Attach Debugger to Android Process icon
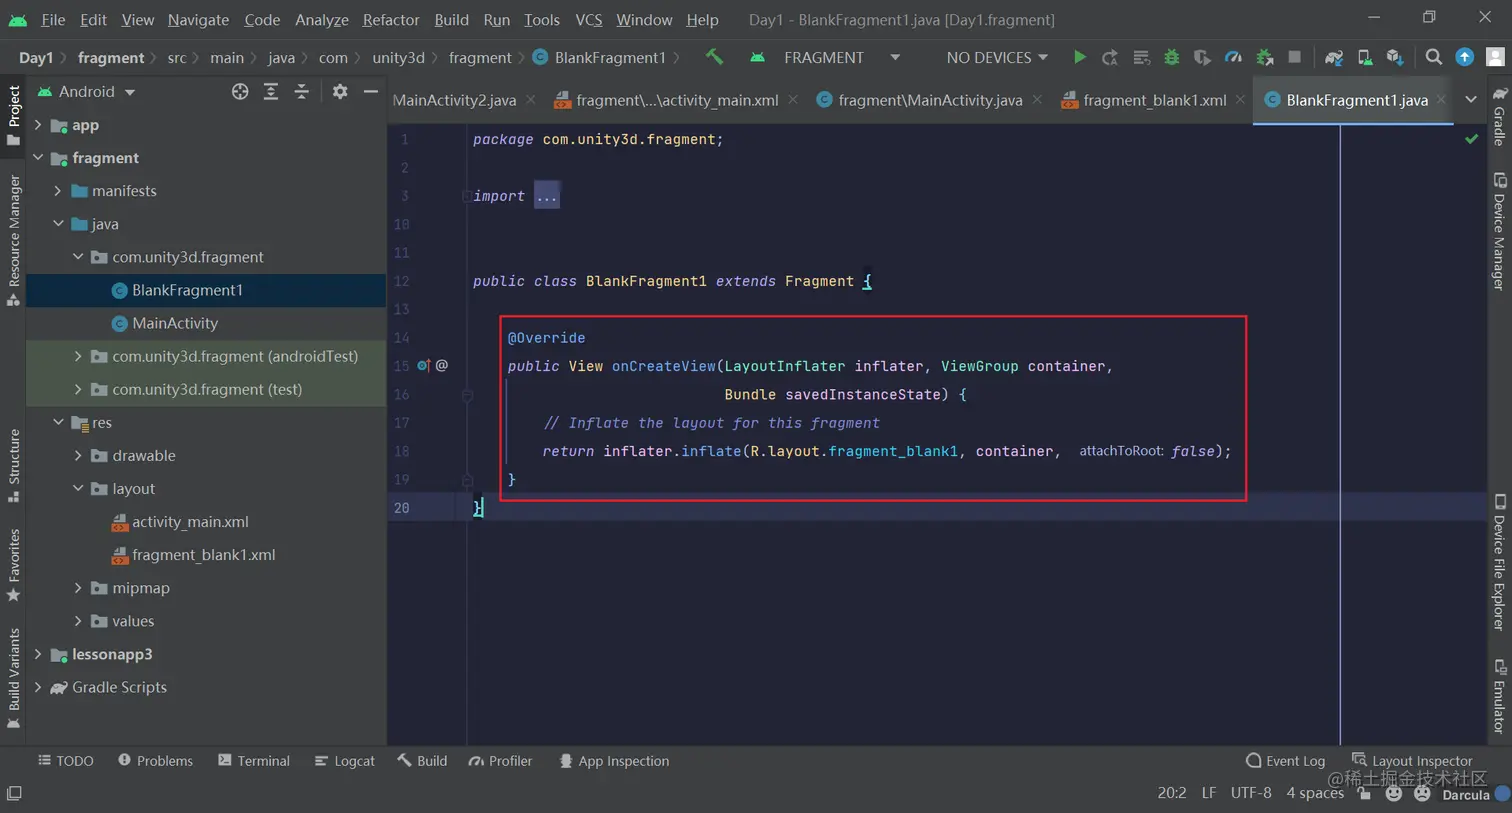This screenshot has height=813, width=1512. tap(1264, 57)
